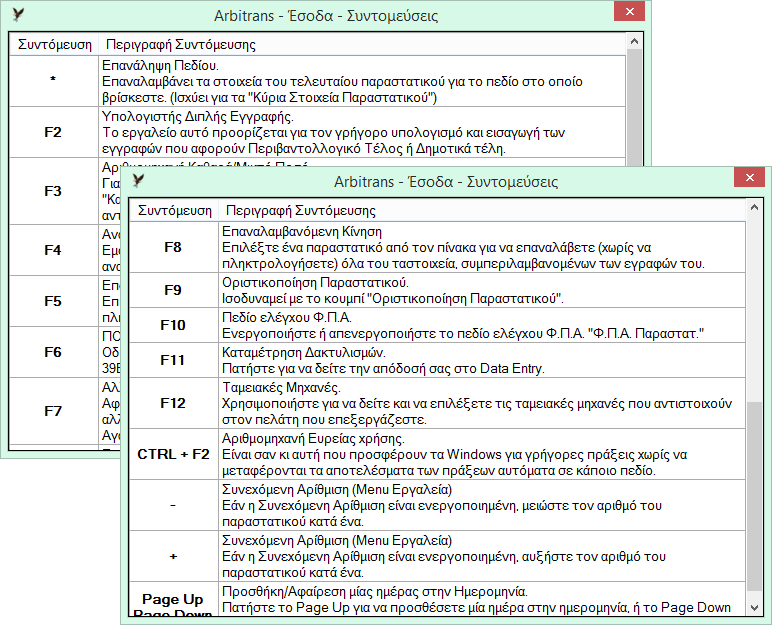Screen dimensions: 773x625
Task: Select the F8 shortcut cell
Action: click(x=174, y=247)
